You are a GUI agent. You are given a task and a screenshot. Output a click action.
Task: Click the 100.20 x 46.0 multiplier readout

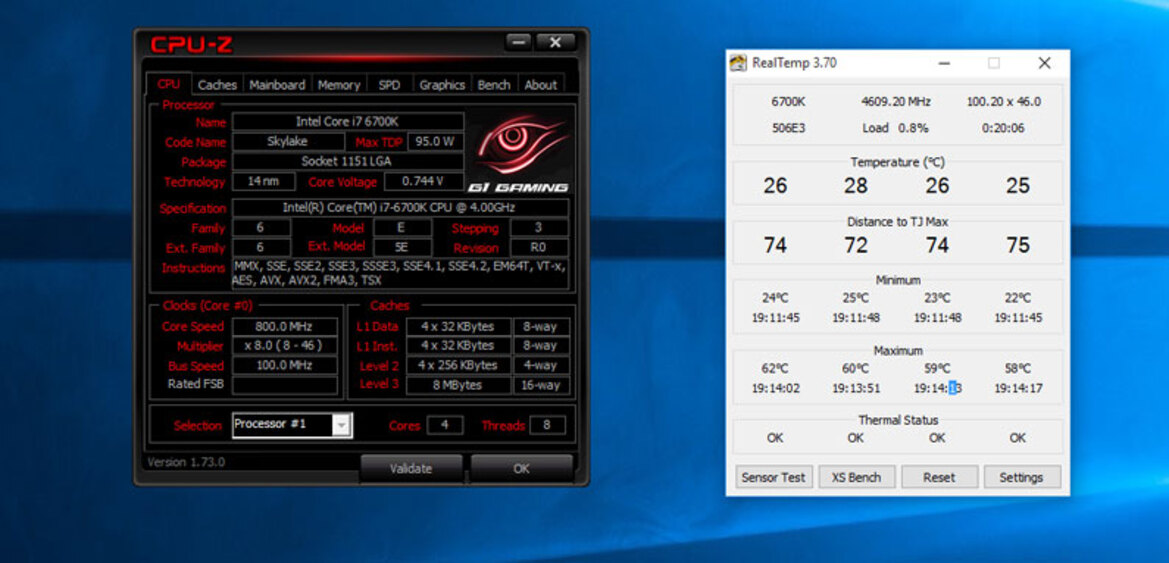point(1003,102)
